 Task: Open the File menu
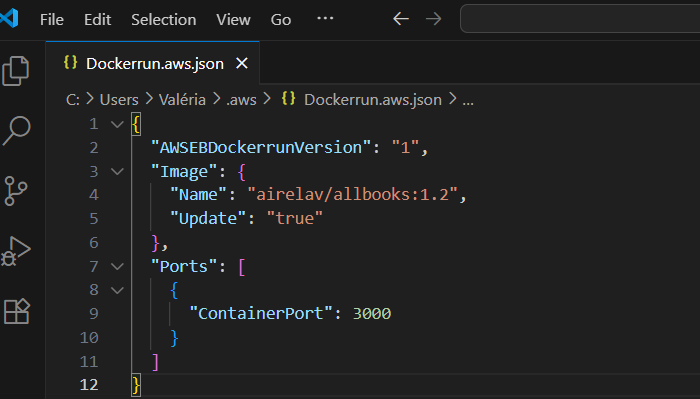pos(52,20)
